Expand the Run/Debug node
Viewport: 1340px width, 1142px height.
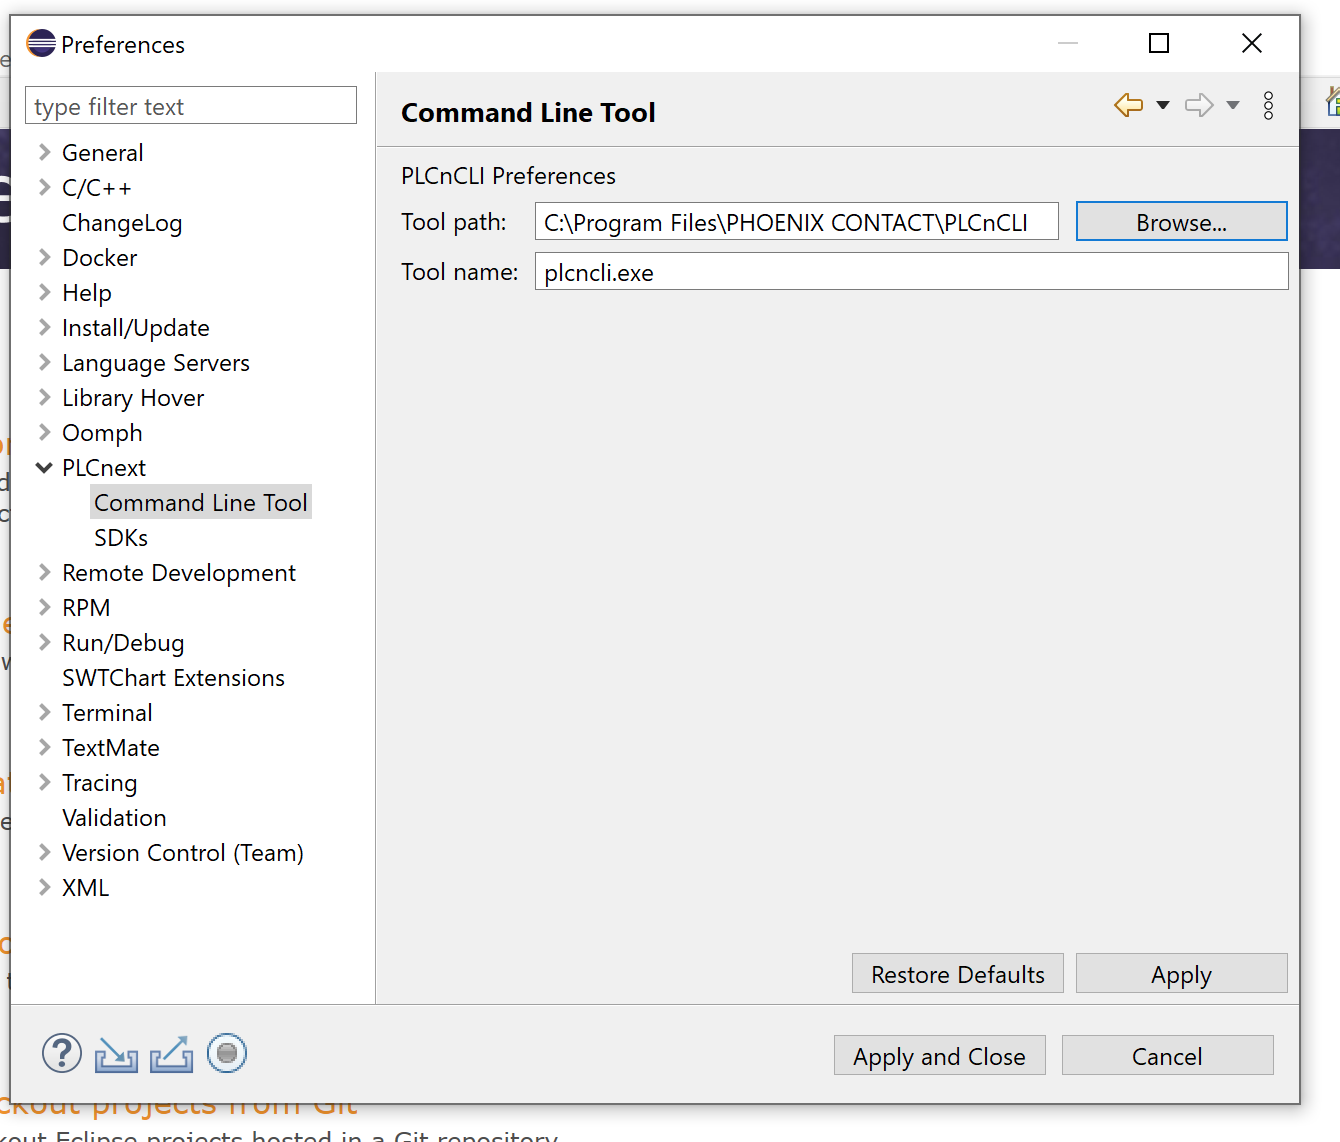pyautogui.click(x=44, y=642)
